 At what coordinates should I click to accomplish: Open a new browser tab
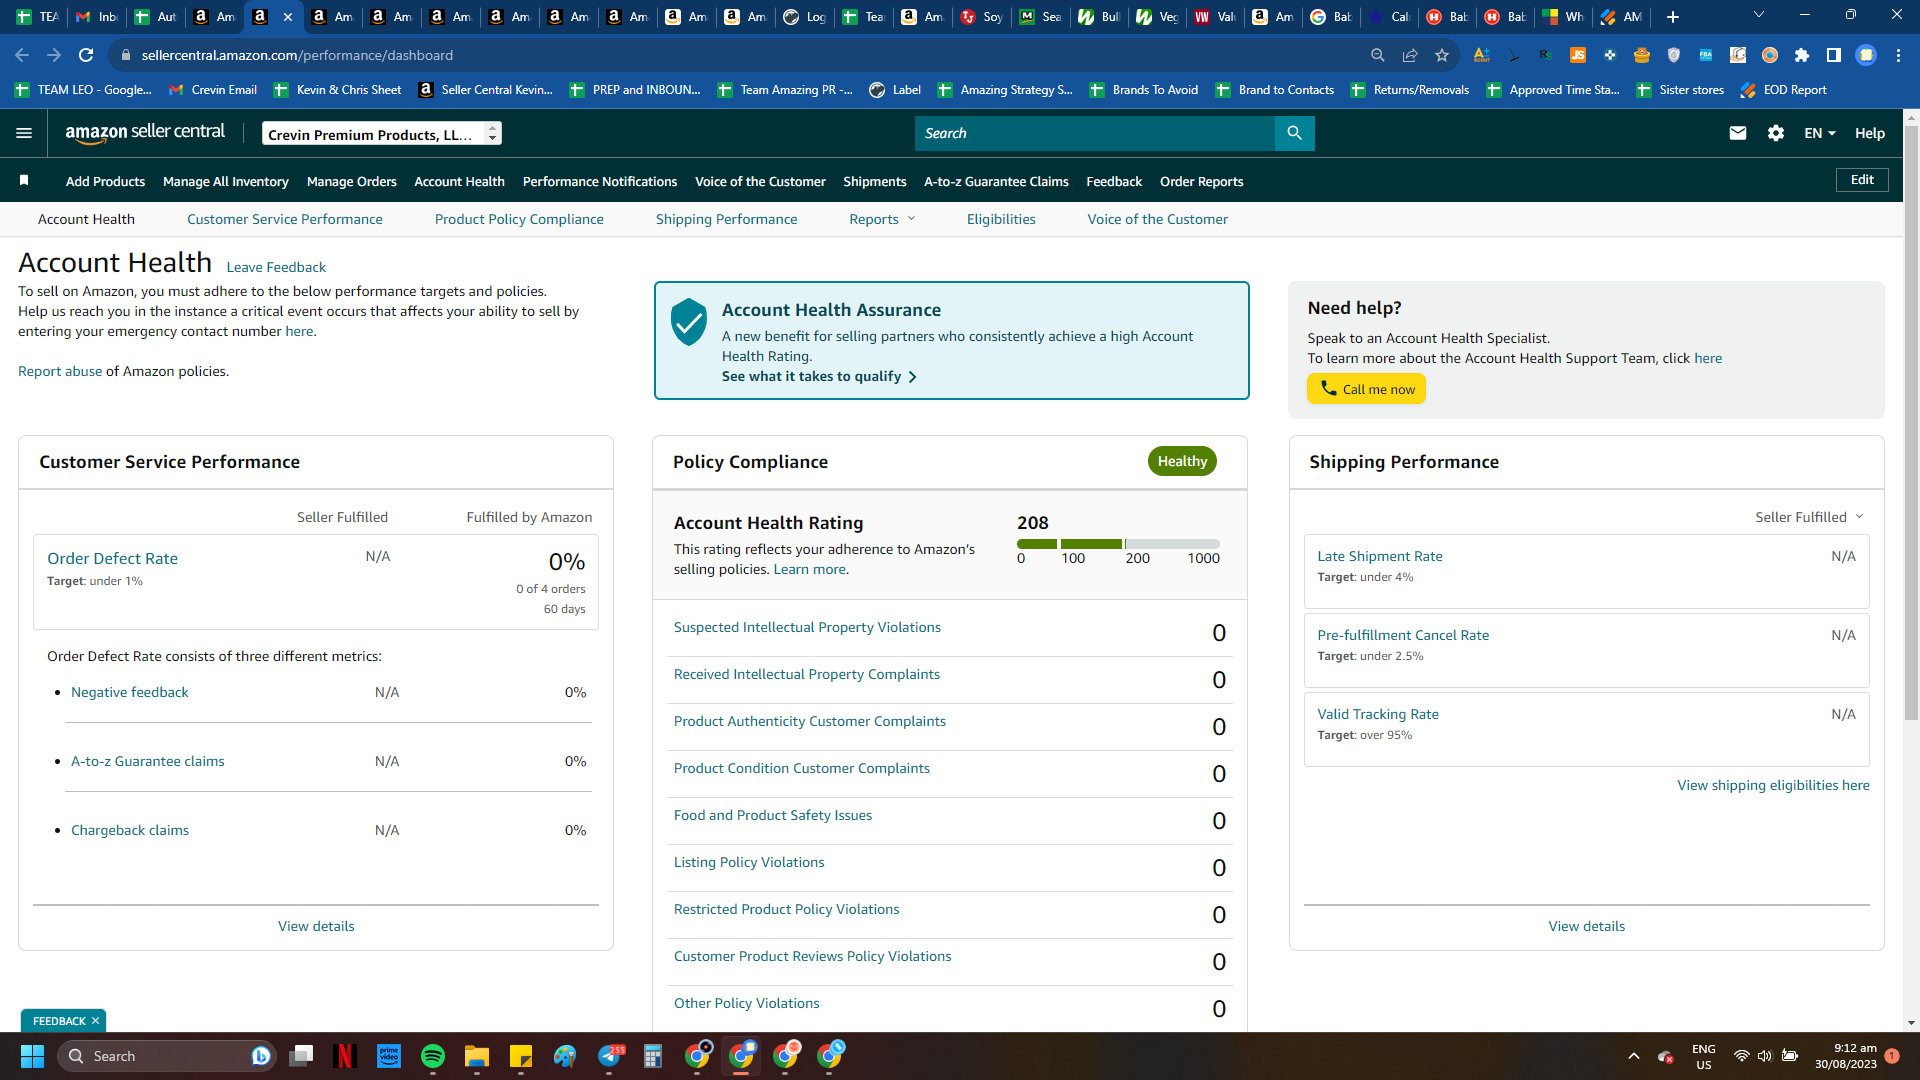tap(1672, 17)
